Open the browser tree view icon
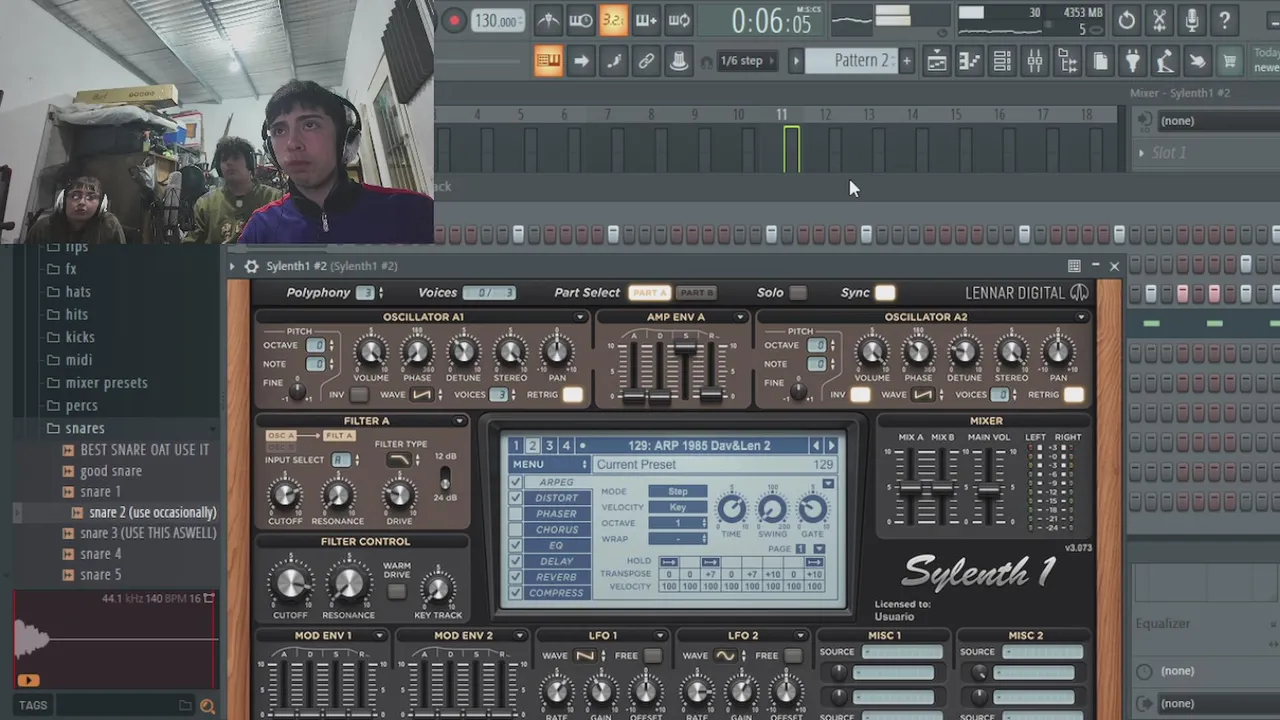 point(1067,62)
